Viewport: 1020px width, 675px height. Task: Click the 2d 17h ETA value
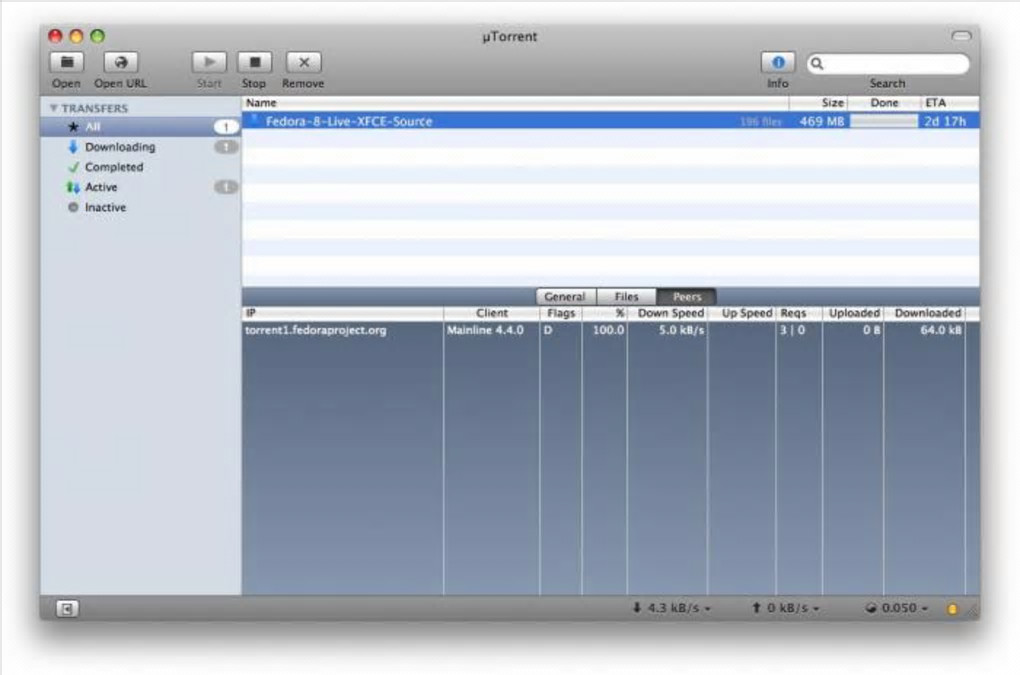[945, 121]
